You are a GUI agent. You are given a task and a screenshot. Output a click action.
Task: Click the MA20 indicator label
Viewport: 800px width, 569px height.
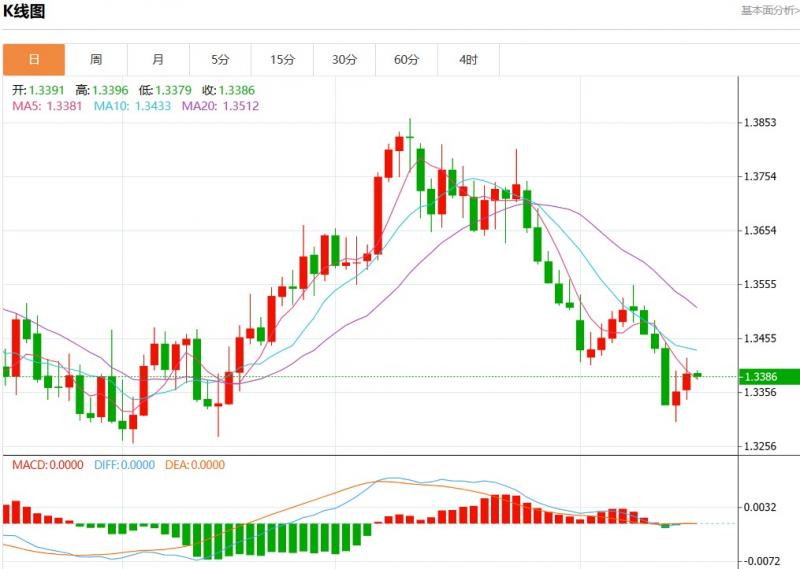tap(220, 106)
